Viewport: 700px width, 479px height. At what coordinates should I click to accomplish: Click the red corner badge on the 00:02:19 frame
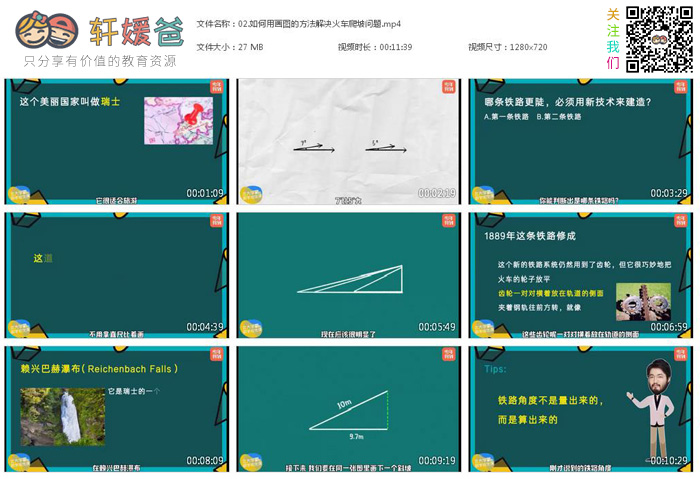click(449, 87)
